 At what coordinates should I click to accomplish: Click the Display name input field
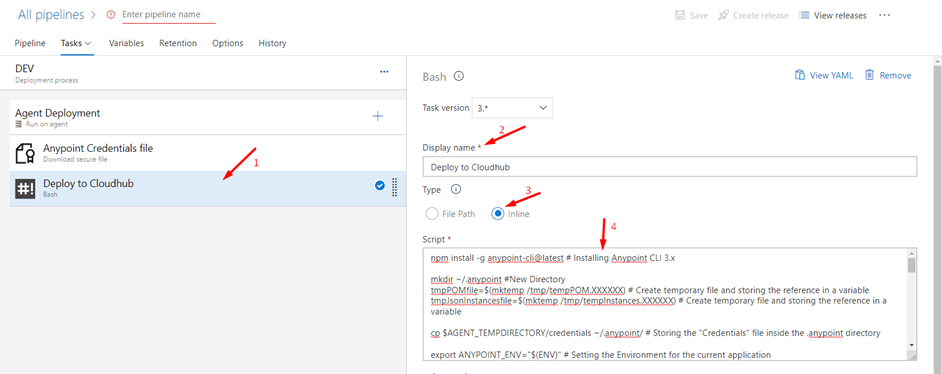click(670, 166)
